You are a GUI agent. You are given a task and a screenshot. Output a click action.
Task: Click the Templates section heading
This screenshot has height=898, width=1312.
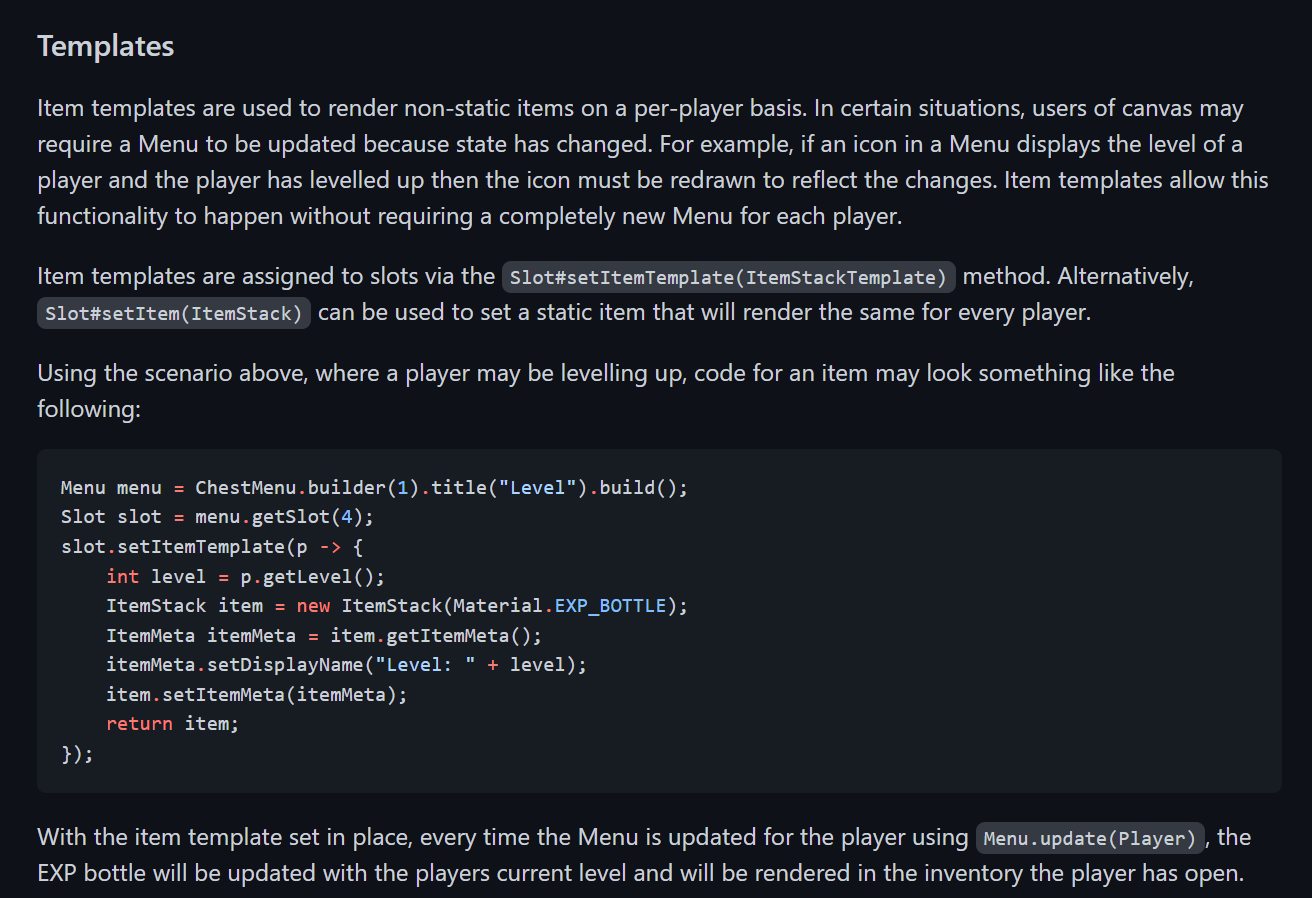106,46
